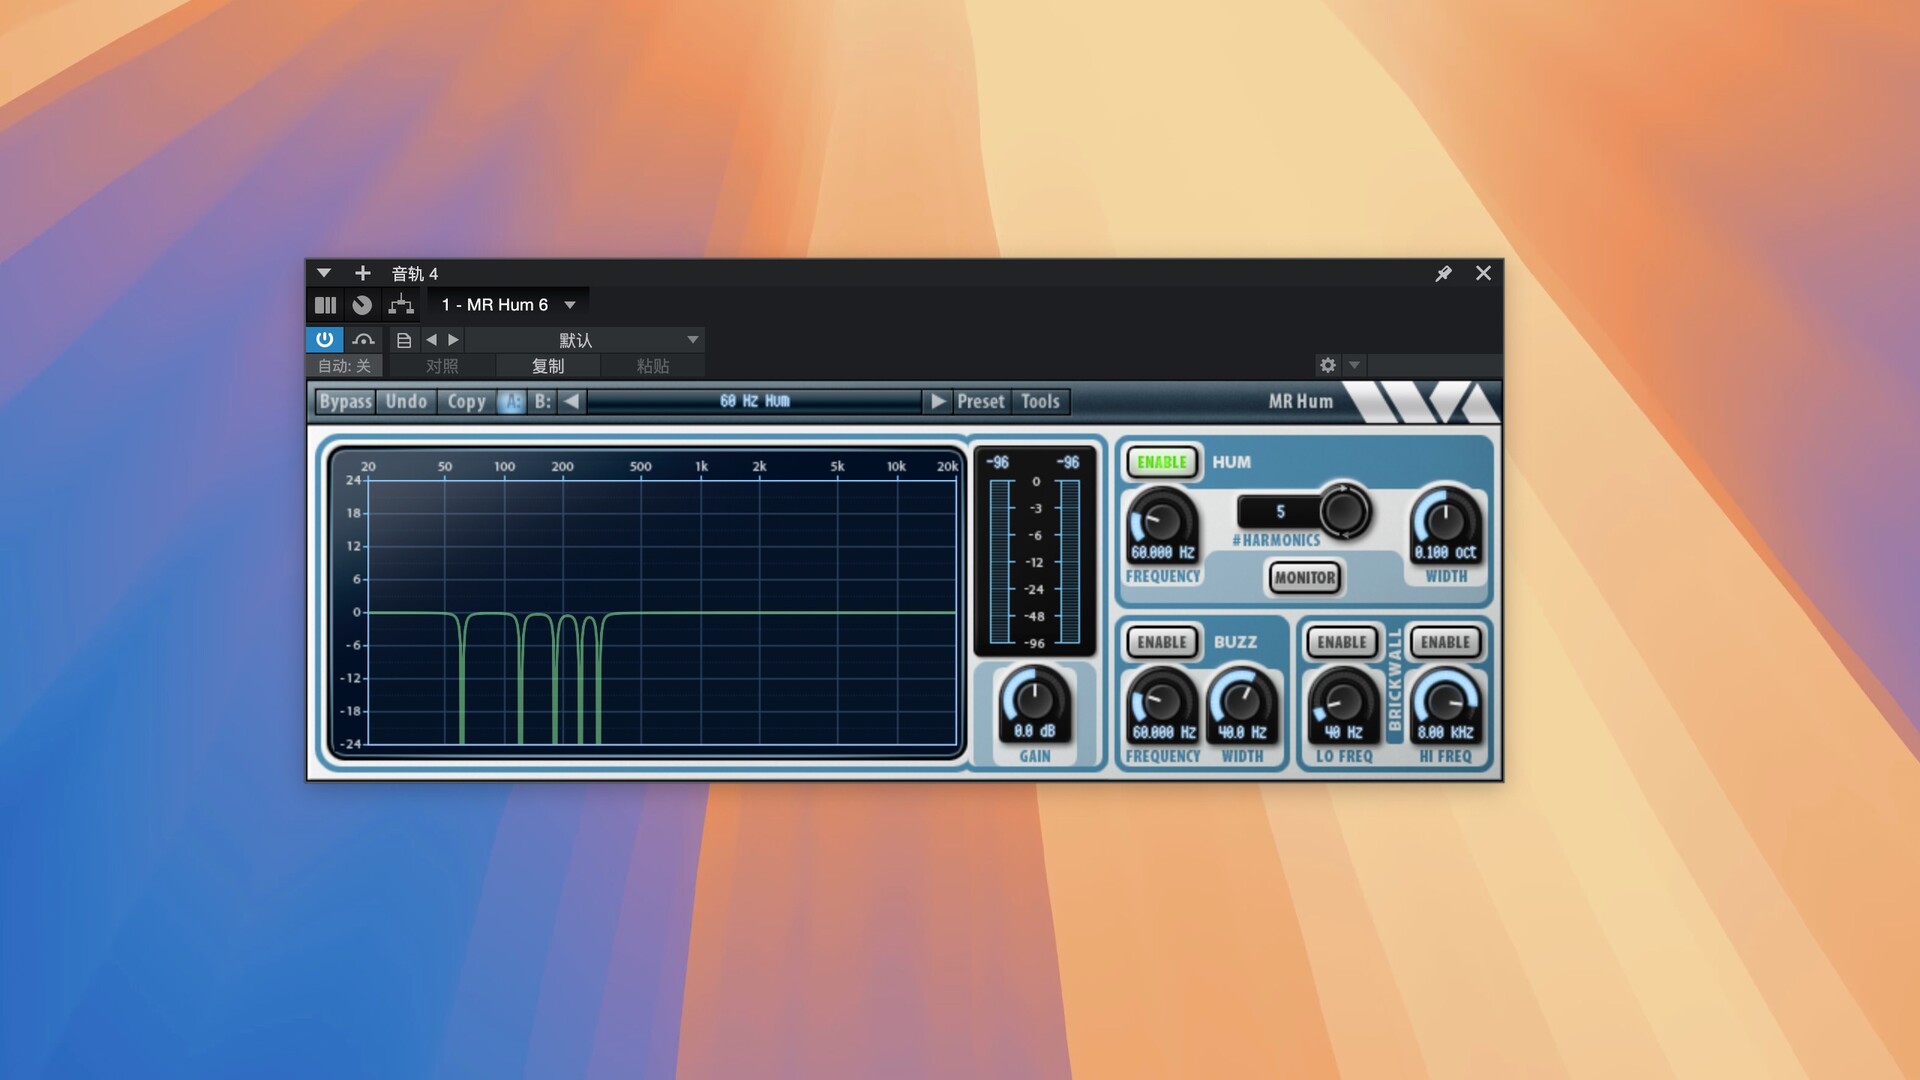Open the Tools menu

[x=1040, y=401]
